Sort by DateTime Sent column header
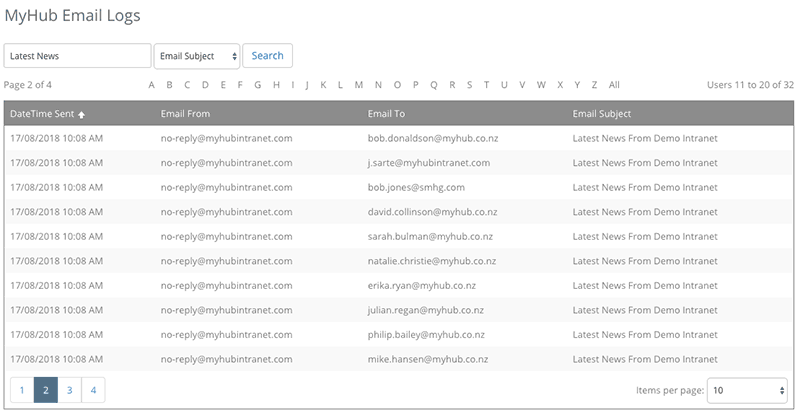Image resolution: width=800 pixels, height=413 pixels. click(42, 114)
